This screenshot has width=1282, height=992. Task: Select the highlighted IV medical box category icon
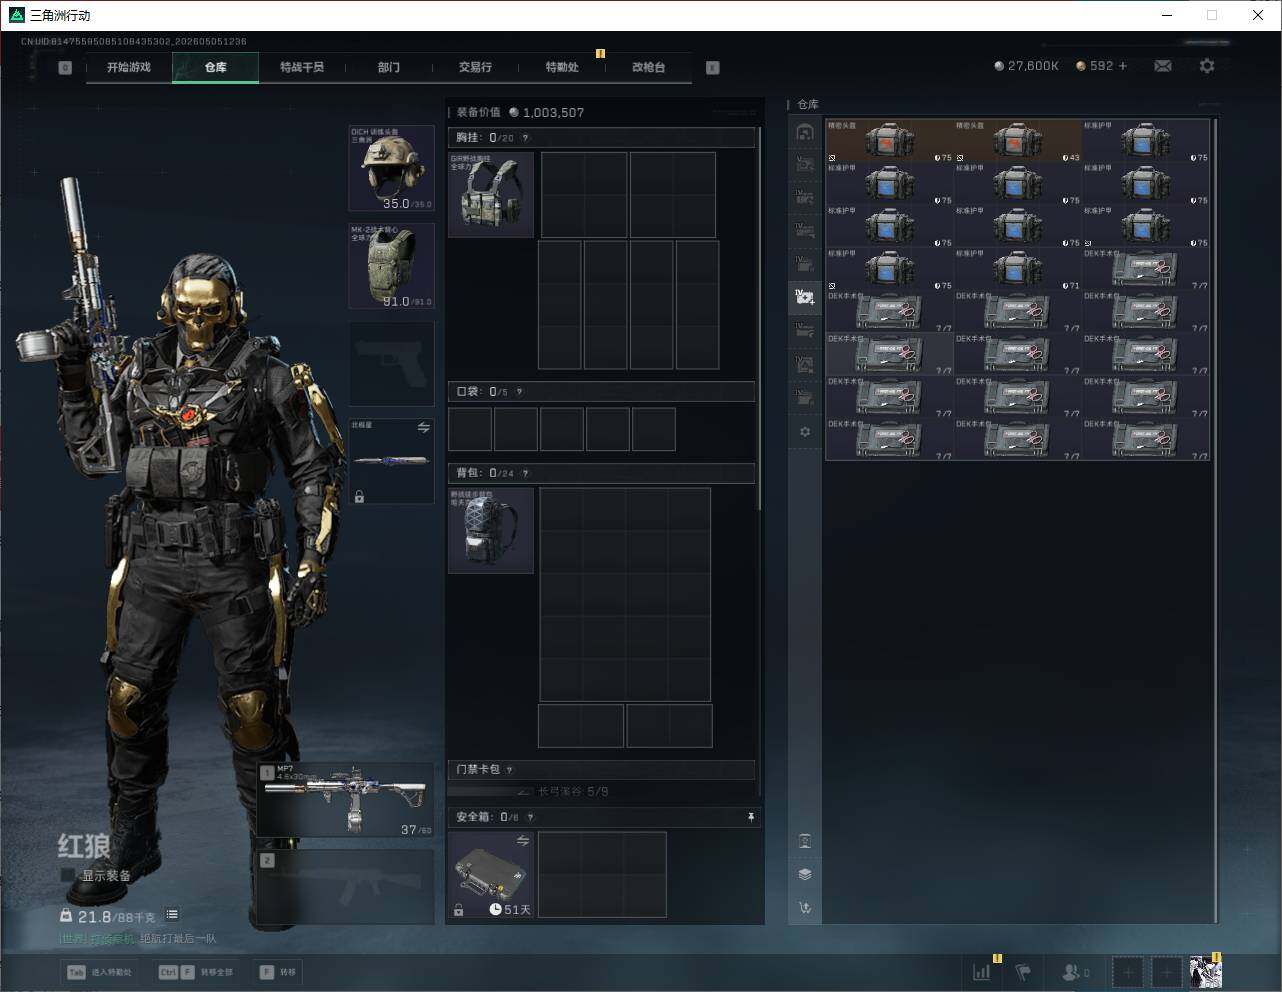pos(805,296)
